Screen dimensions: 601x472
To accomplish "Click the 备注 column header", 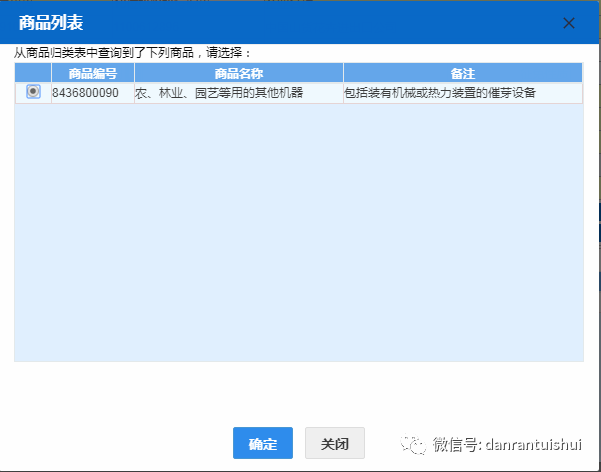I will tap(463, 73).
